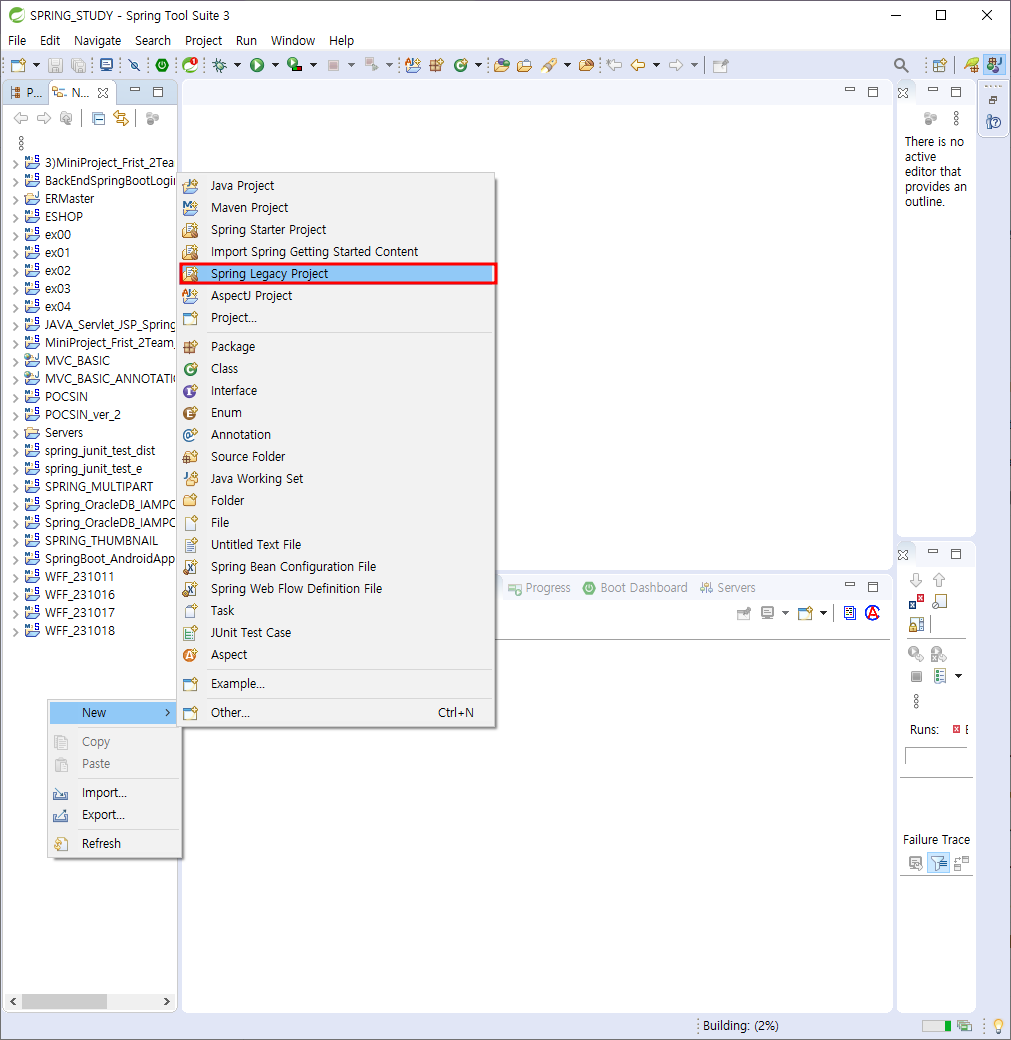
Task: Open the File menu
Action: (x=17, y=40)
